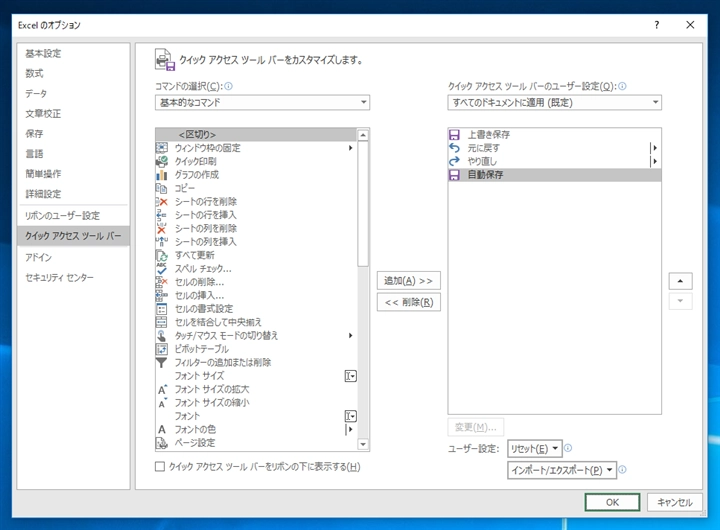
Task: Click the << 削除(R) button
Action: coord(409,302)
